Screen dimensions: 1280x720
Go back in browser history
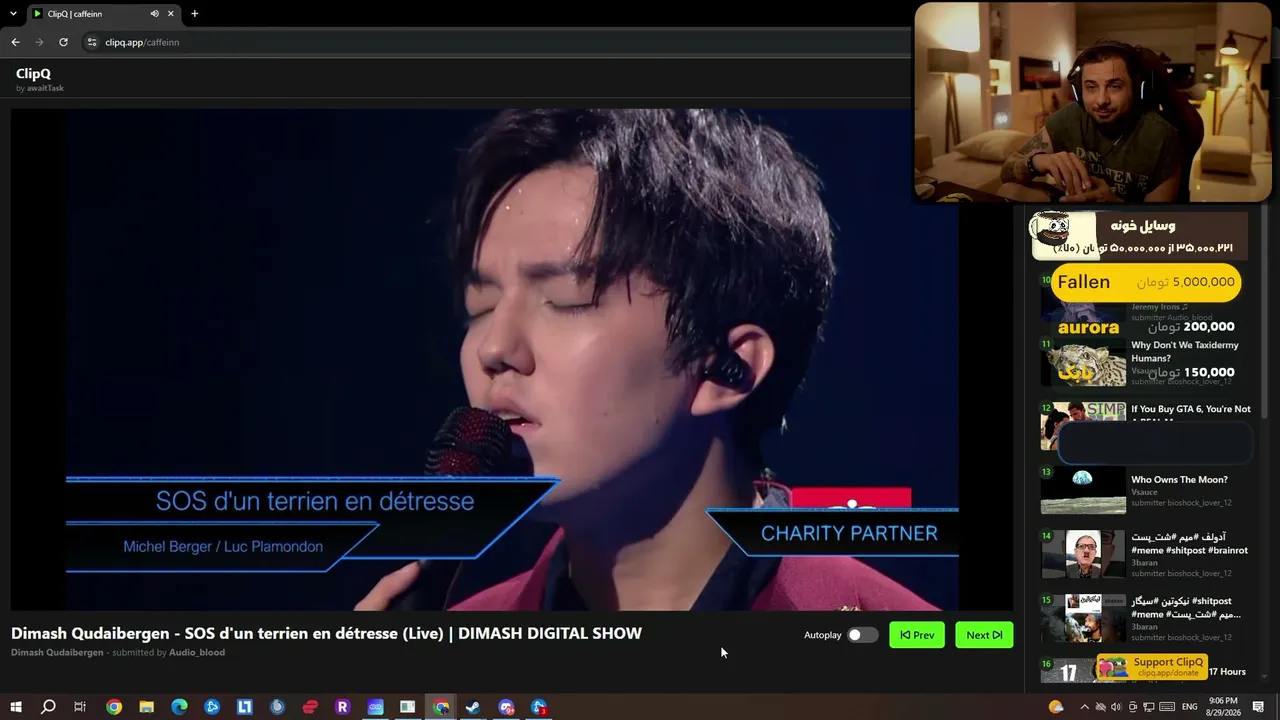tap(15, 42)
